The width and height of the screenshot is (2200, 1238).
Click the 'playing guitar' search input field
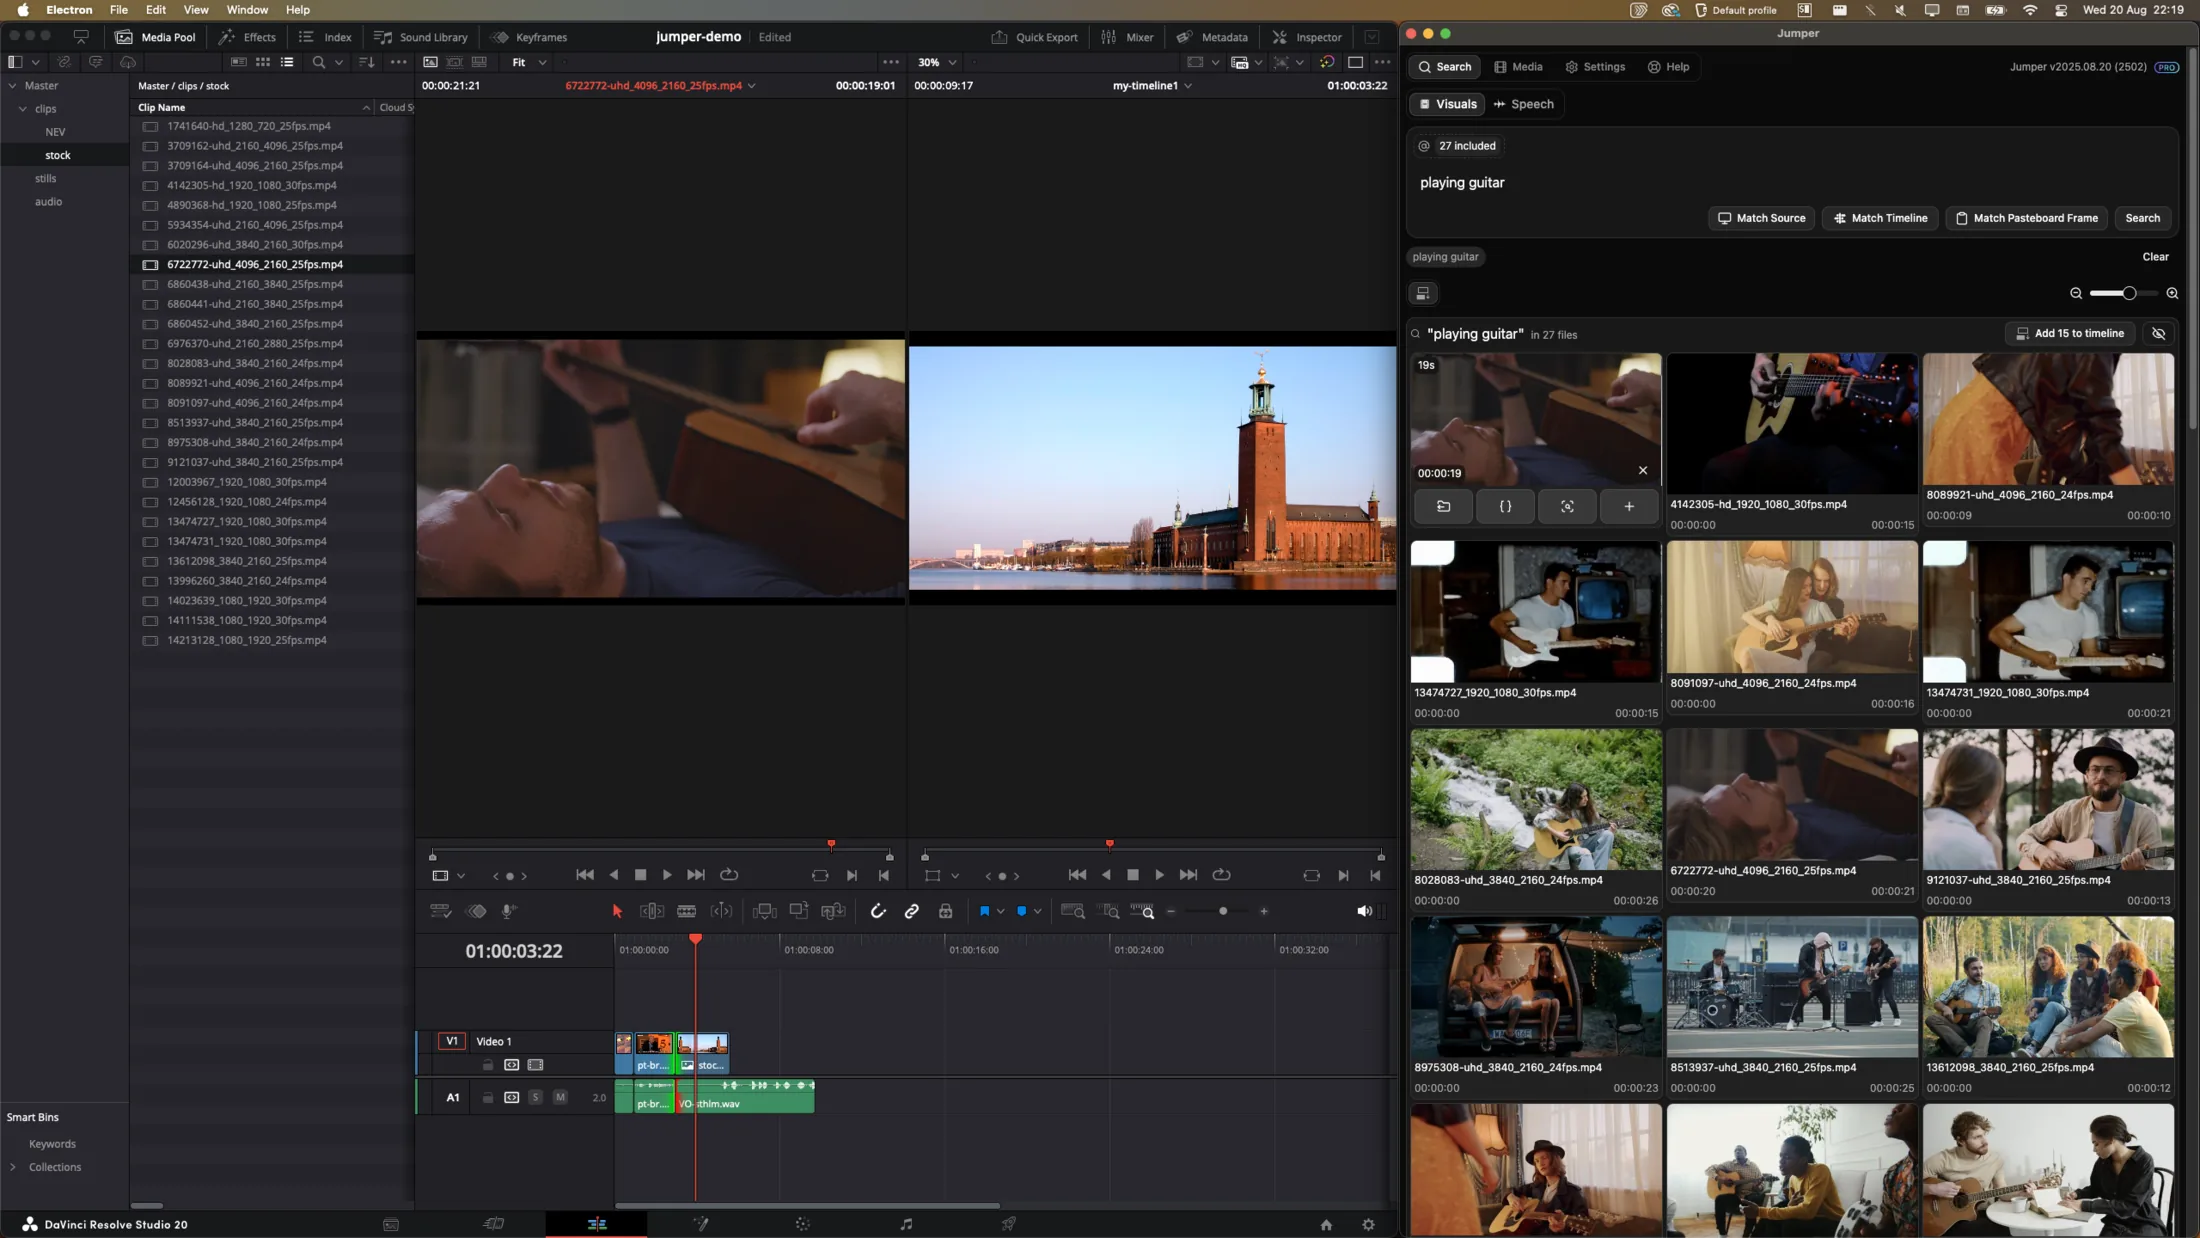tap(1791, 183)
